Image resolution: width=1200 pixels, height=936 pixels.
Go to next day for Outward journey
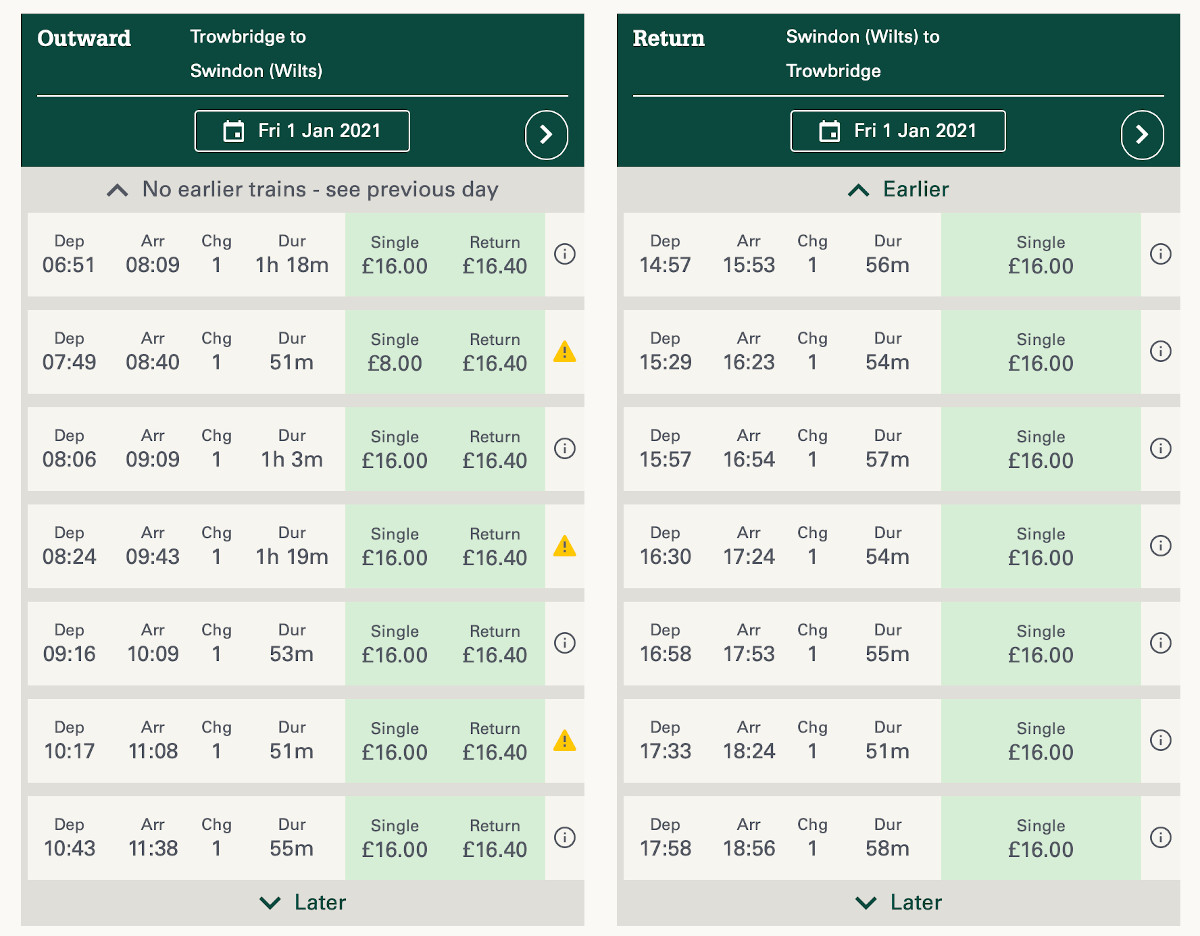click(x=546, y=135)
